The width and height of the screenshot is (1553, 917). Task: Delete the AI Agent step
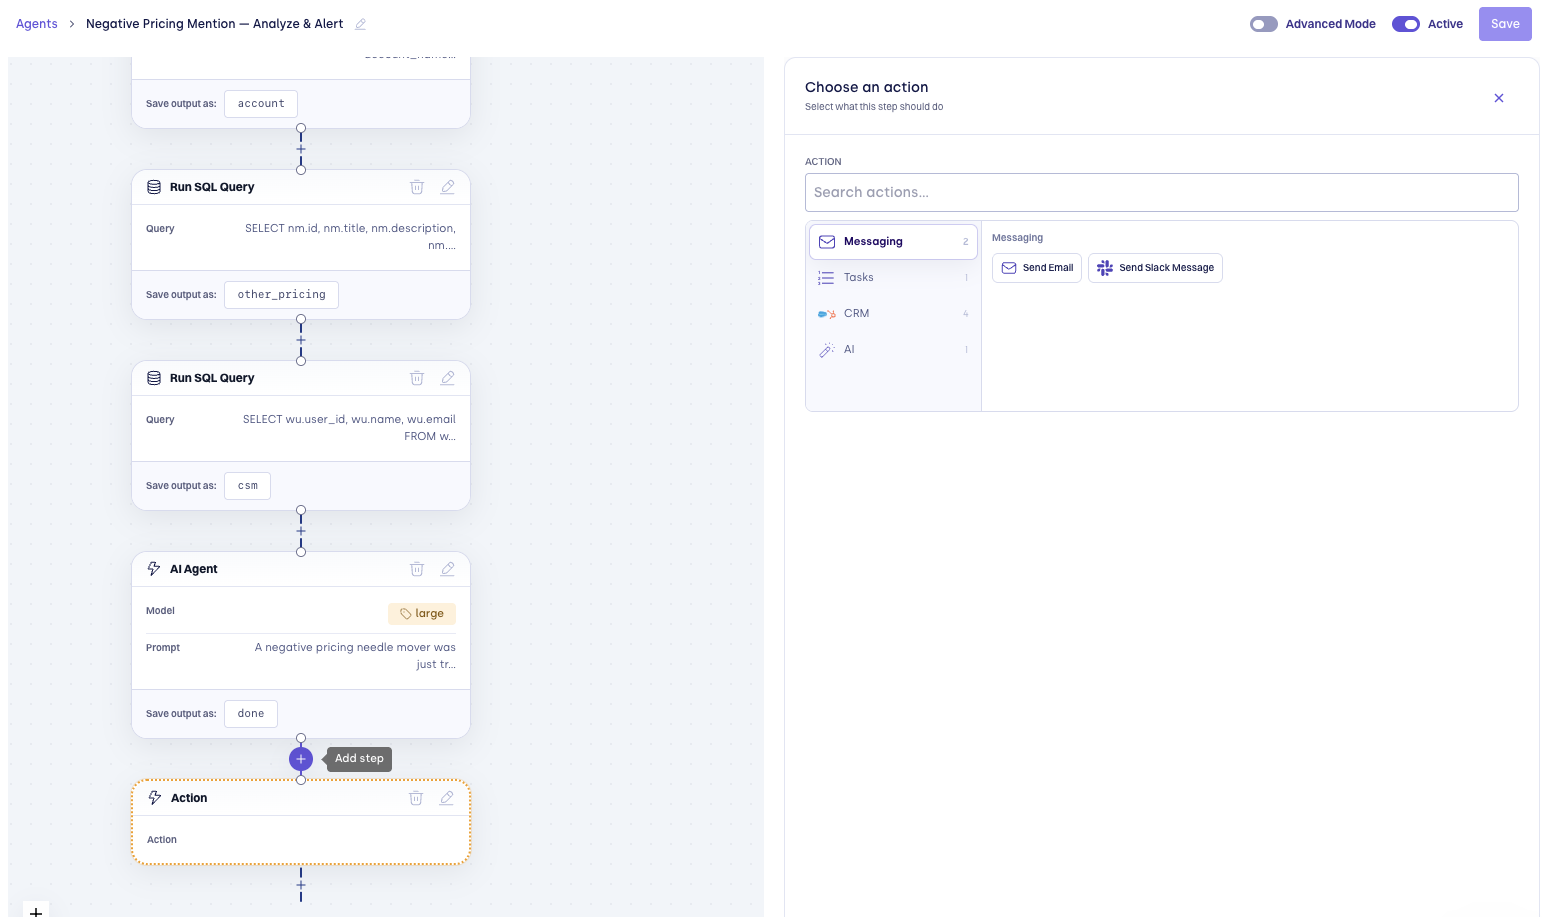click(417, 569)
